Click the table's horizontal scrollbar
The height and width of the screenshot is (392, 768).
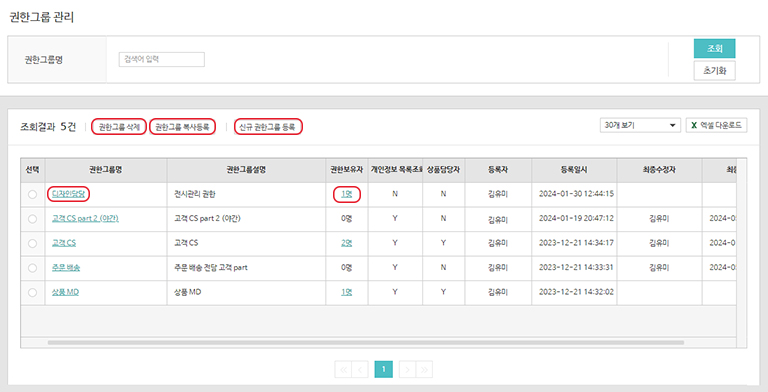365,343
